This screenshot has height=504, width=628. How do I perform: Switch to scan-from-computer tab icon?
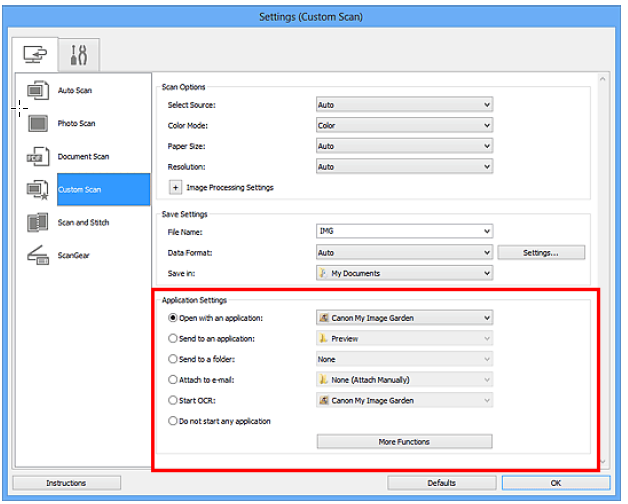34,50
